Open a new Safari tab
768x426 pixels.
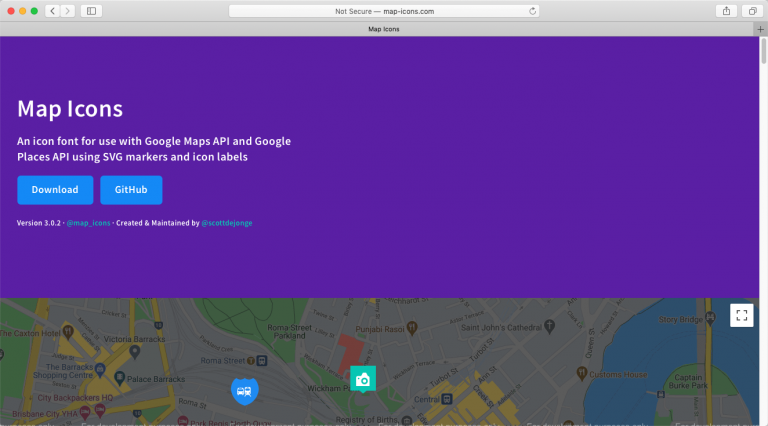(760, 29)
